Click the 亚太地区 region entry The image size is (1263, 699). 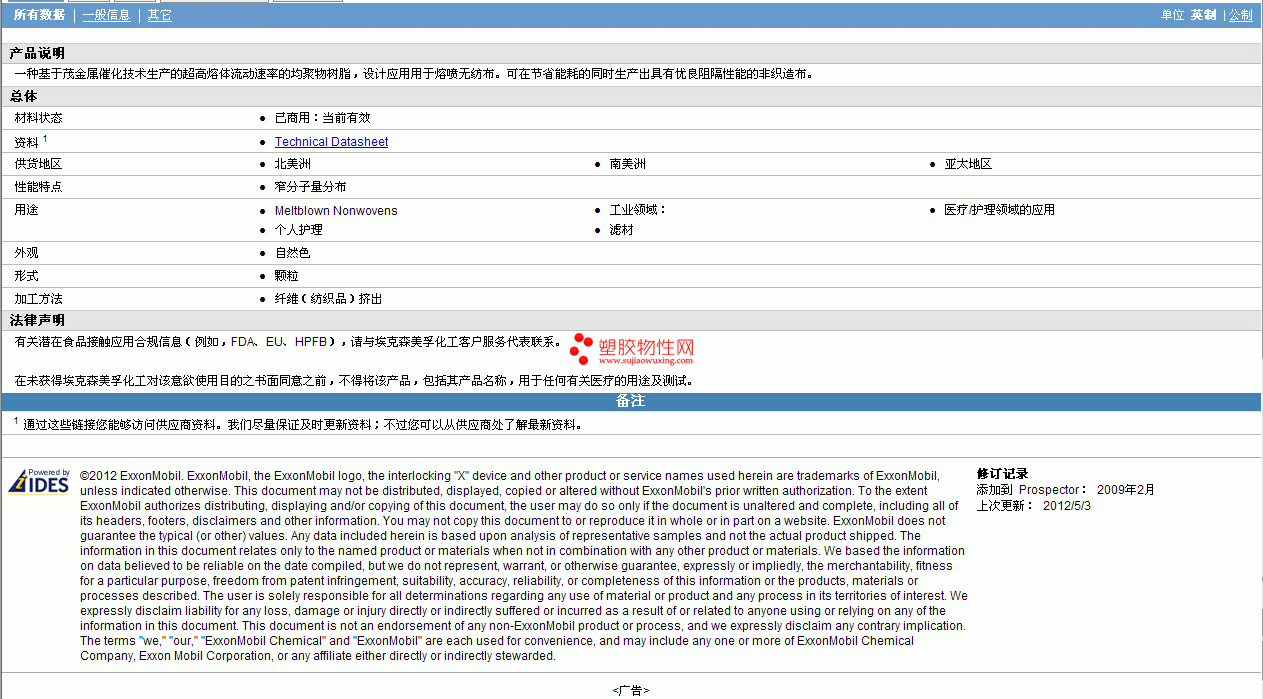[x=968, y=164]
